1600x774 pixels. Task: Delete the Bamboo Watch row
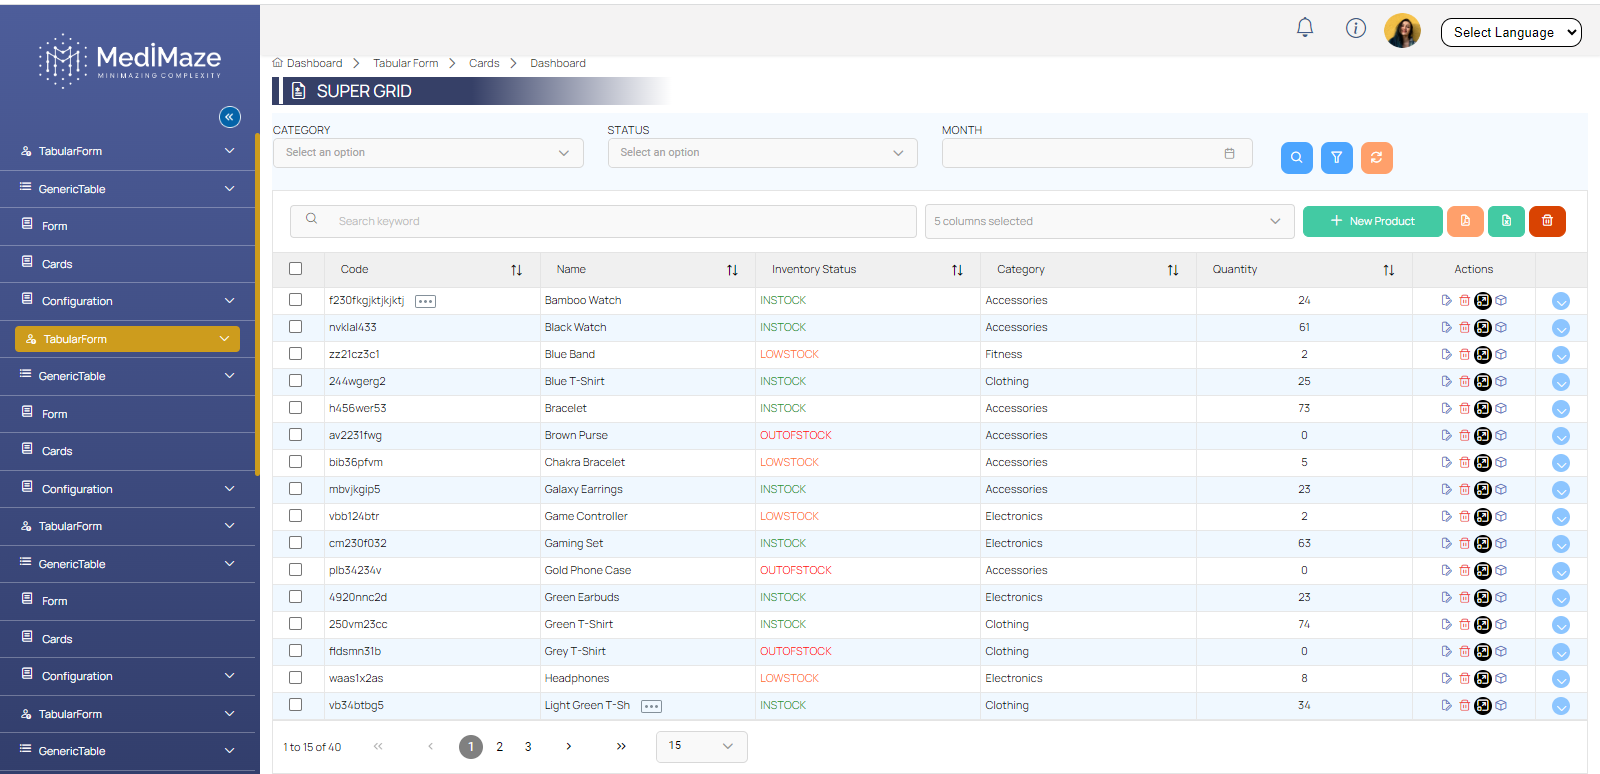pyautogui.click(x=1464, y=300)
